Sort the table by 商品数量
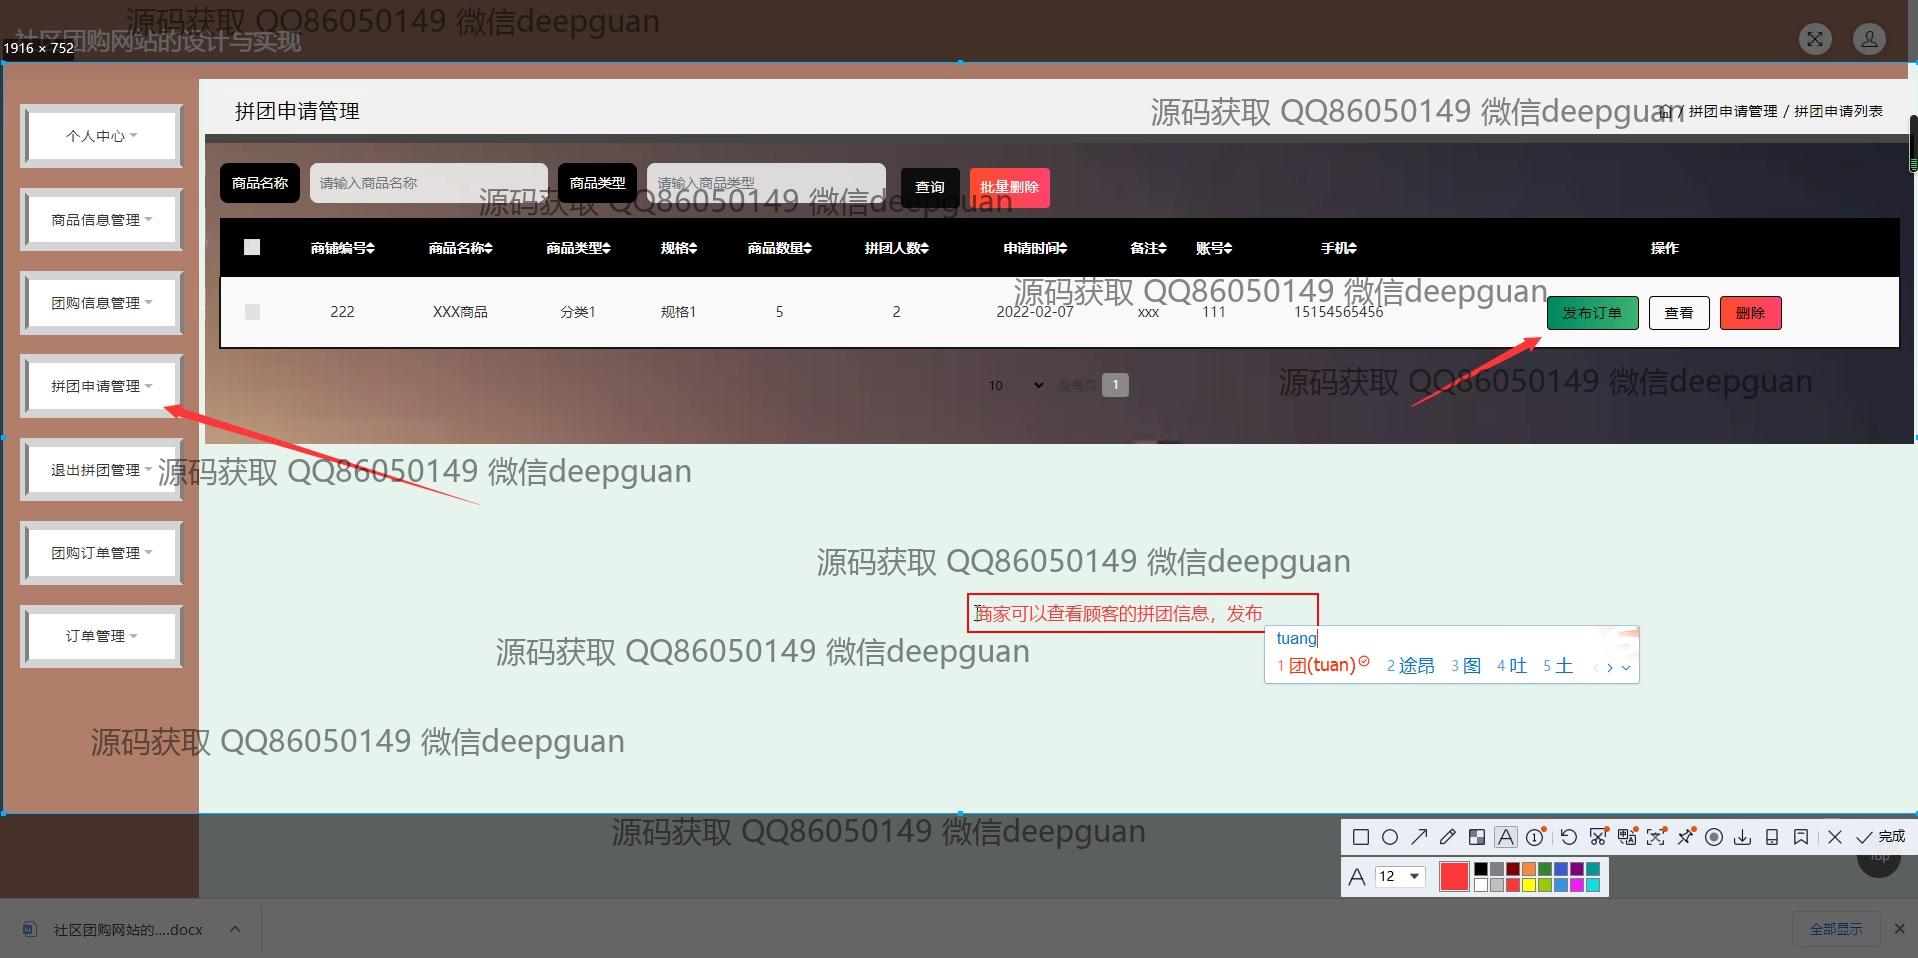The width and height of the screenshot is (1918, 958). (779, 248)
